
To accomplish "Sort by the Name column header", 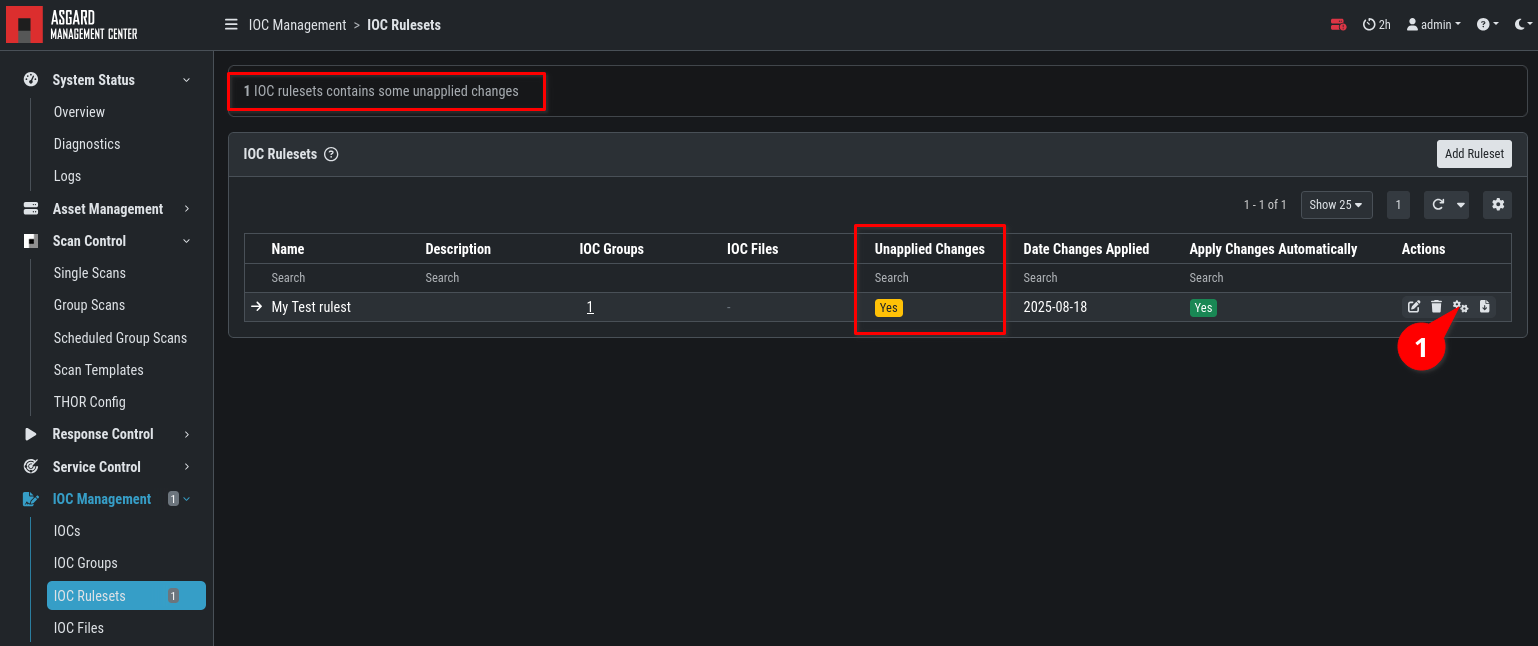I will pyautogui.click(x=288, y=249).
